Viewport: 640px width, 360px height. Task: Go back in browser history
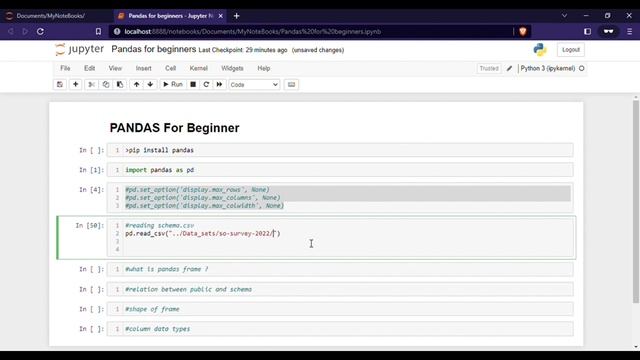click(x=11, y=31)
